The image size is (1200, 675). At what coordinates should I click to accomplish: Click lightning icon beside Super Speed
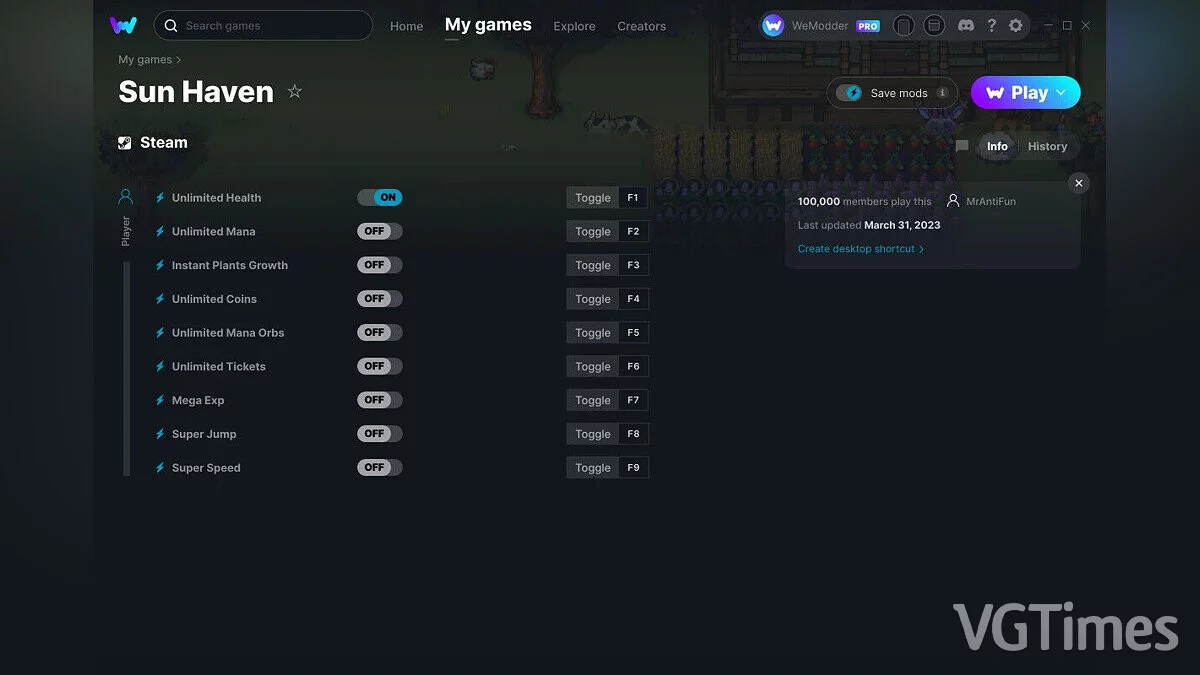tap(160, 468)
